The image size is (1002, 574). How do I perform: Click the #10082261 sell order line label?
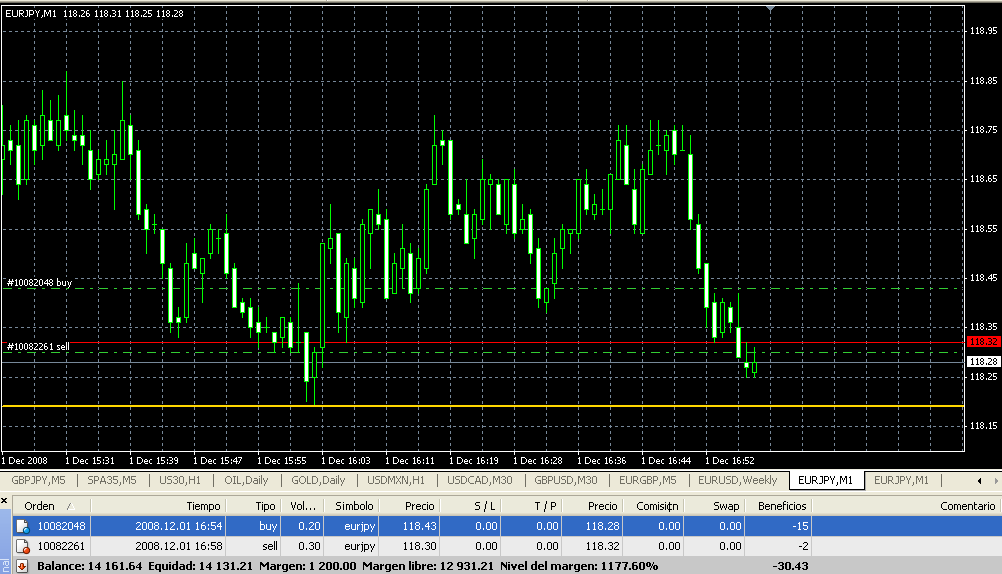pos(38,346)
